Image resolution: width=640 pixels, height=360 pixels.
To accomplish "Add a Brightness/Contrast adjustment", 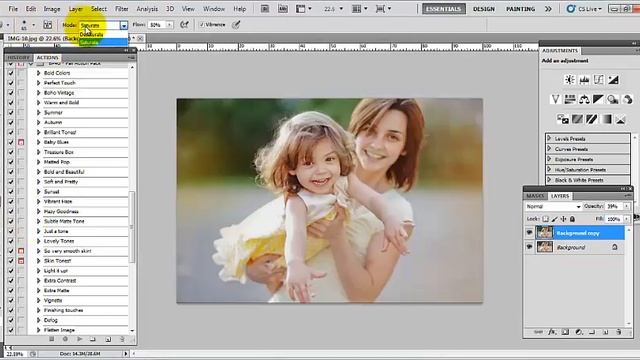I will (x=569, y=80).
